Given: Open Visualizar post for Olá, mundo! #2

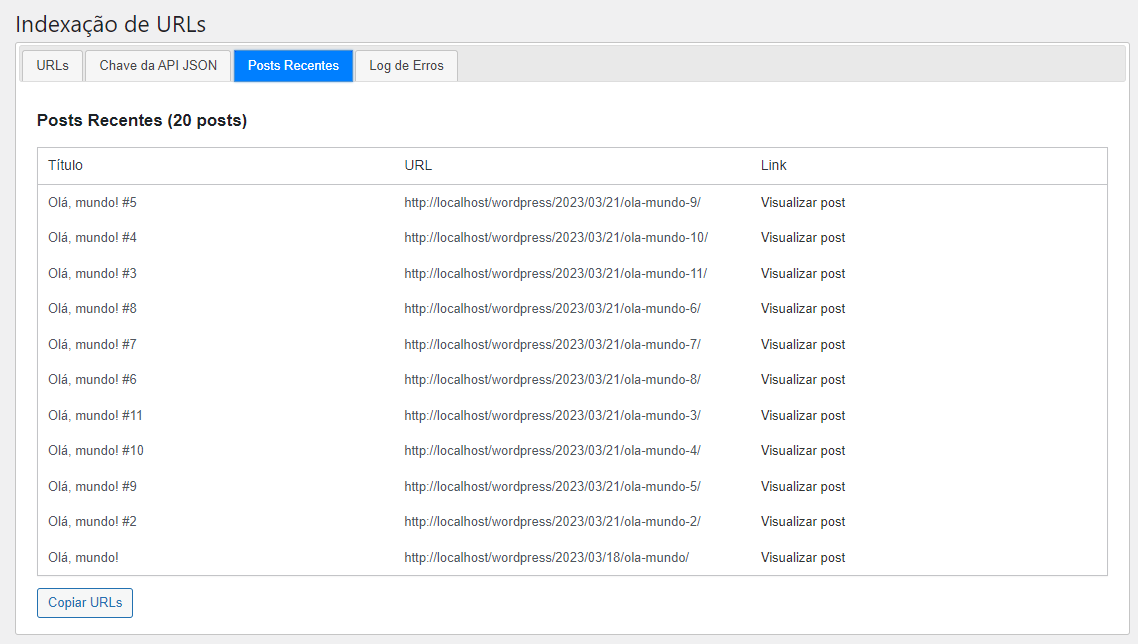Looking at the screenshot, I should click(x=803, y=522).
